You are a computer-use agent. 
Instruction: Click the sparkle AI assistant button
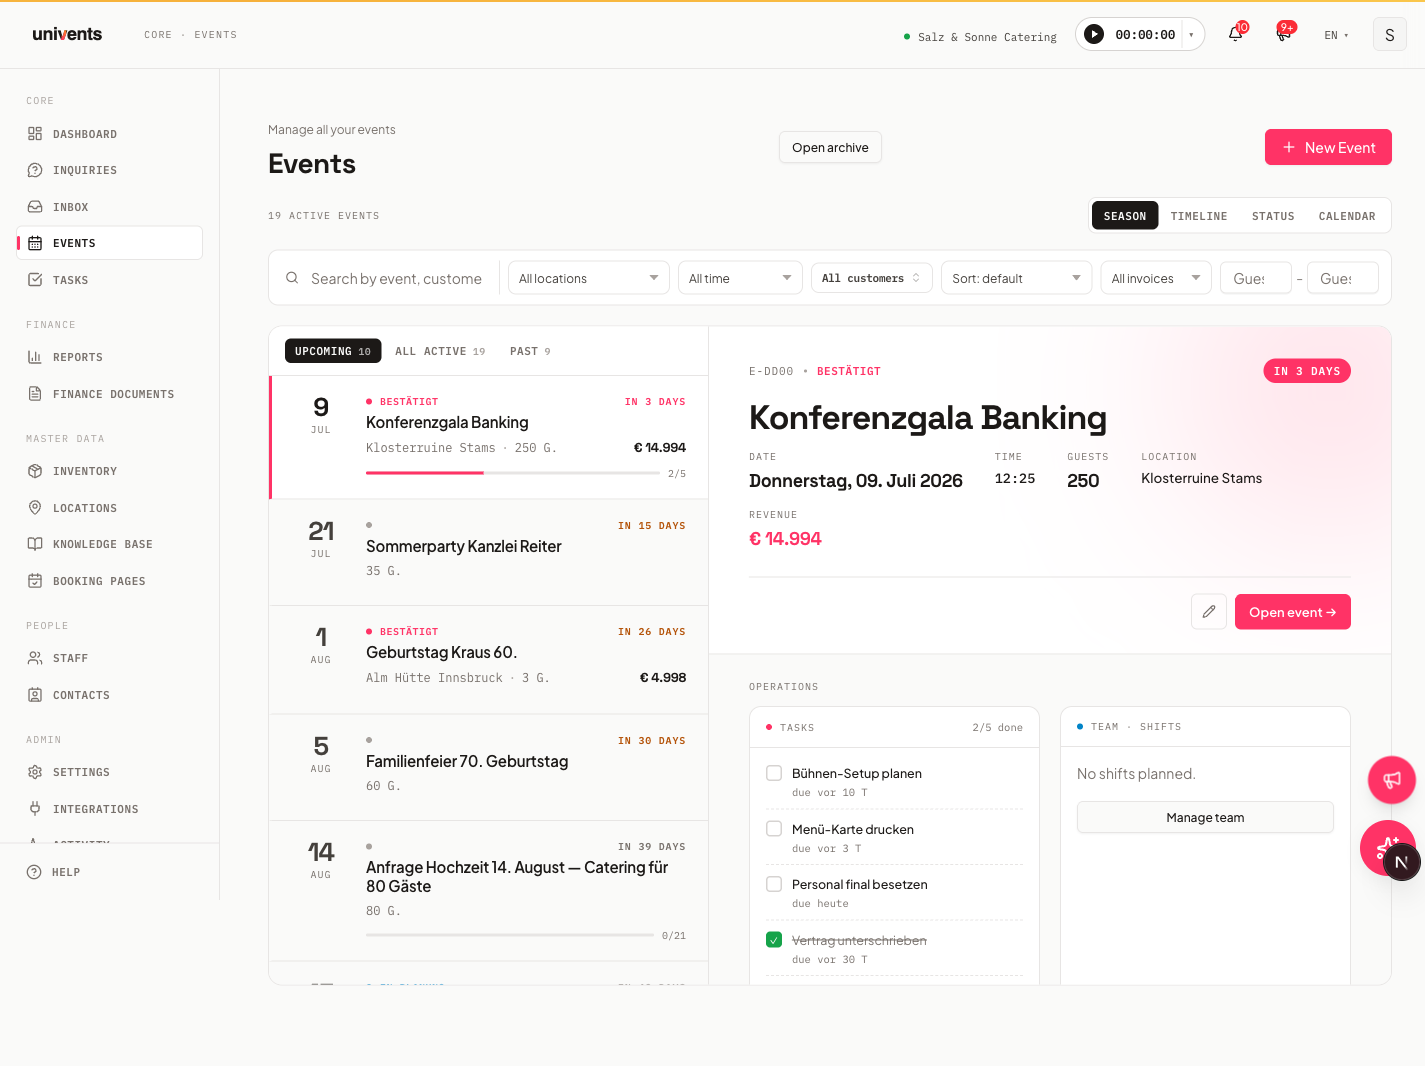click(1387, 848)
